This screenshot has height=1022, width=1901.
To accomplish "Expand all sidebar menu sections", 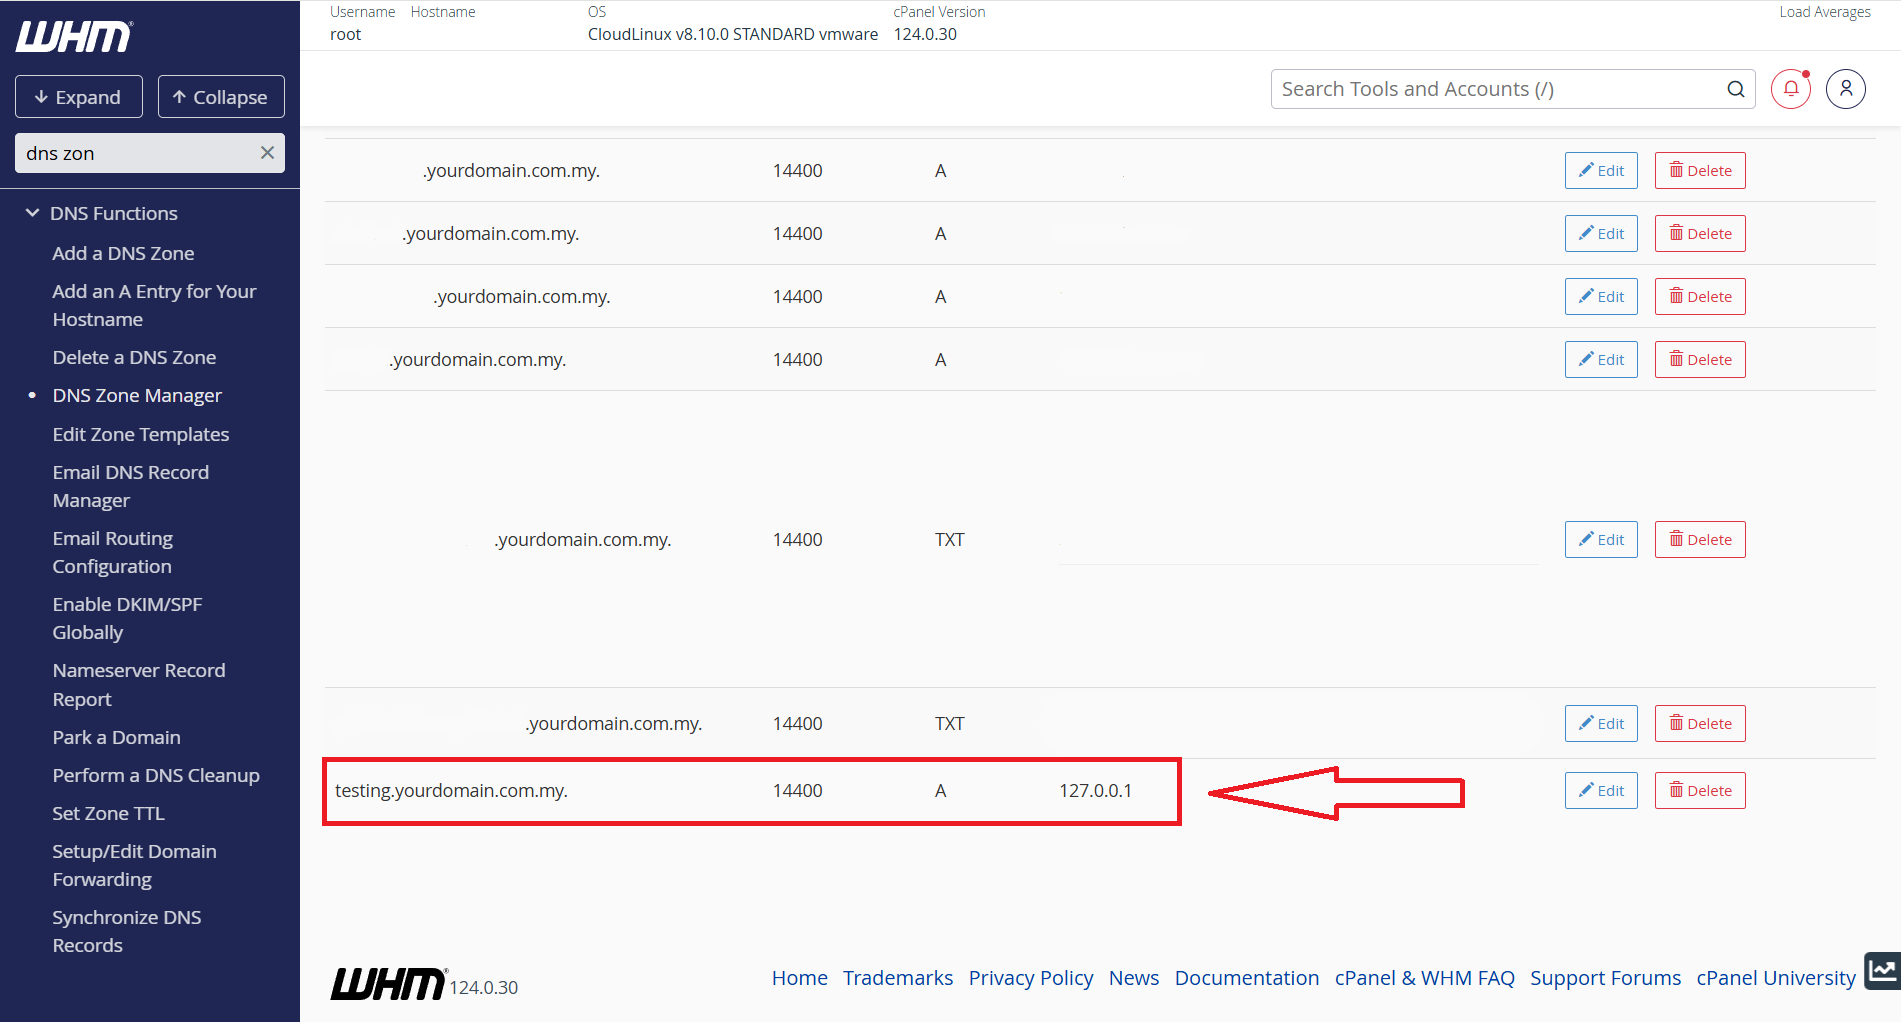I will coord(78,97).
